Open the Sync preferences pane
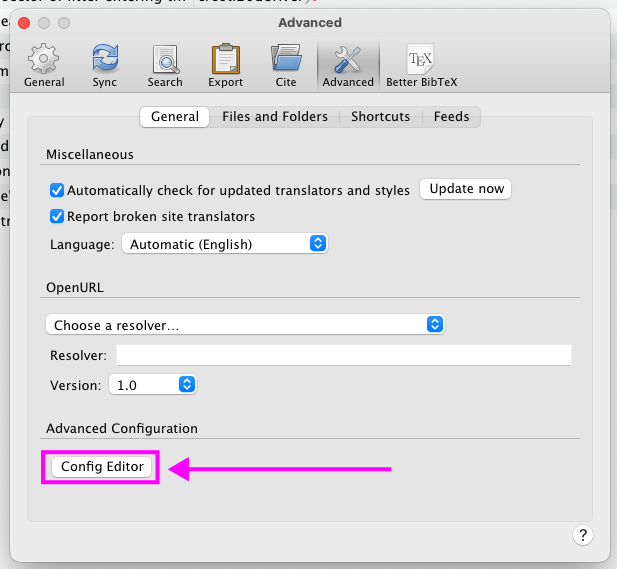Image resolution: width=617 pixels, height=569 pixels. (105, 66)
